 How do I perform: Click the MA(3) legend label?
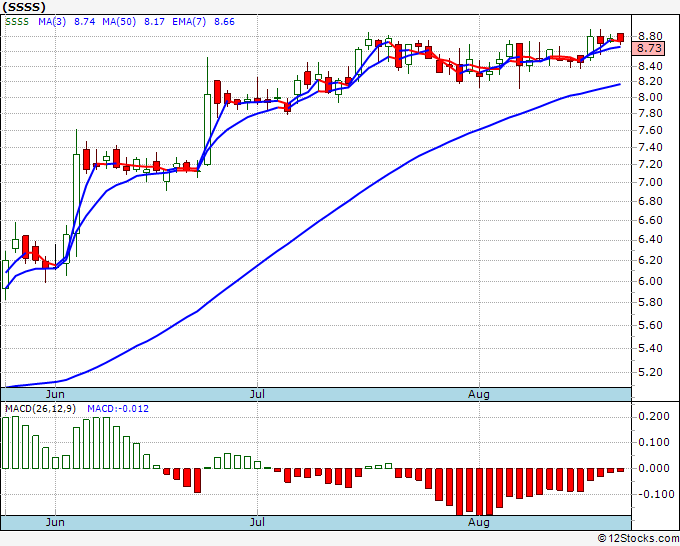click(52, 22)
